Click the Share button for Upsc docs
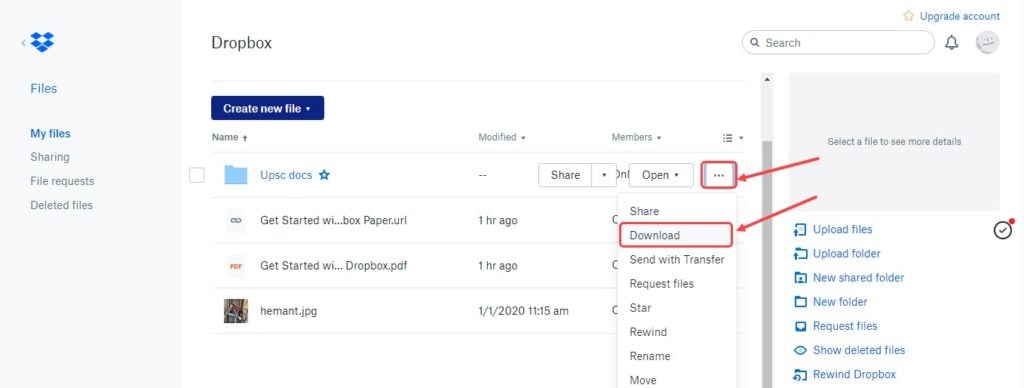The width and height of the screenshot is (1024, 388). (x=565, y=175)
